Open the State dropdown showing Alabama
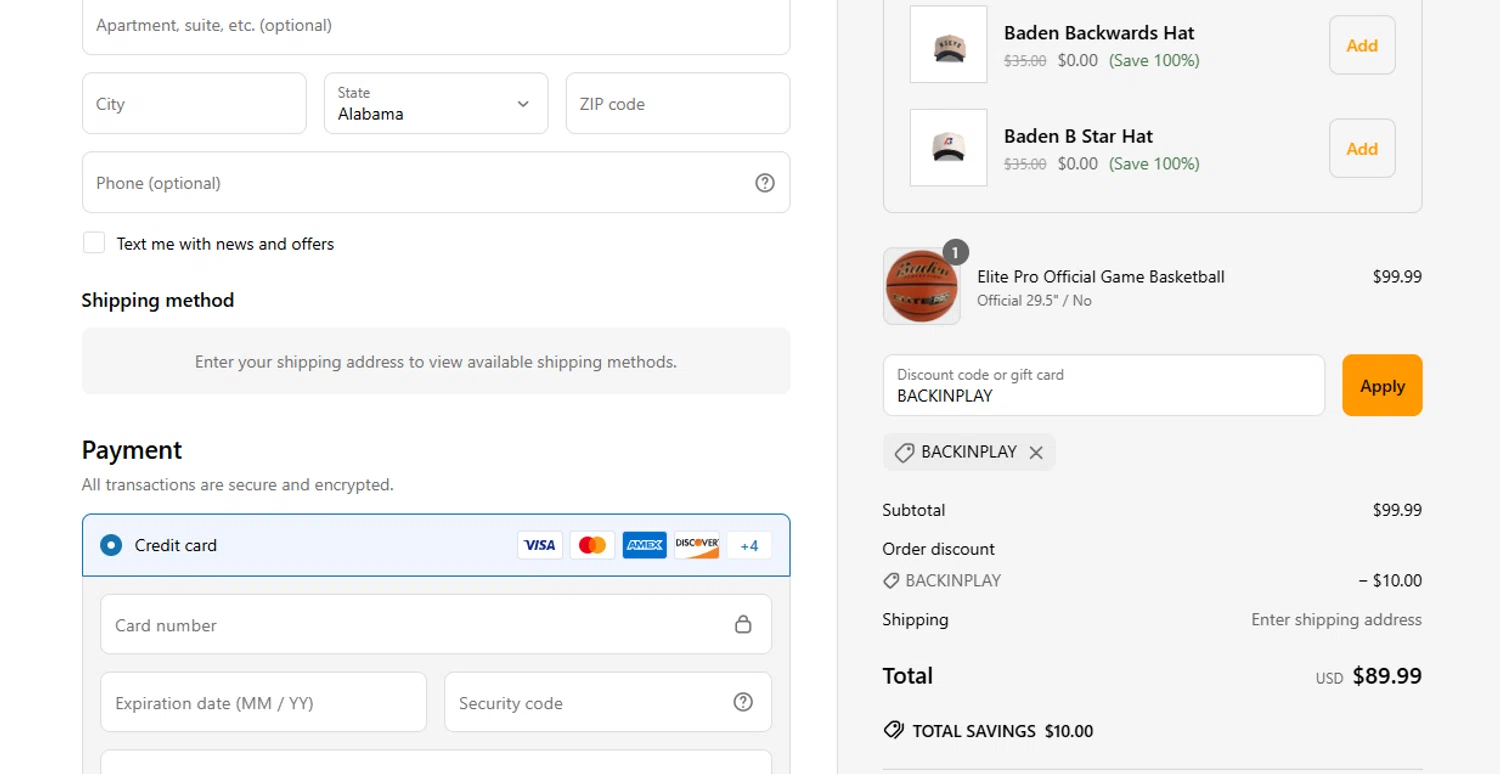Image resolution: width=1500 pixels, height=774 pixels. coord(436,103)
